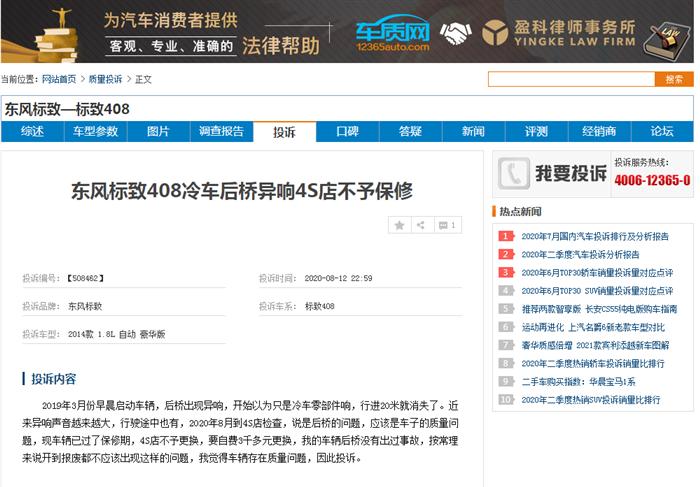Select the 经销商 tab
Screen dimensions: 700x487
(x=599, y=131)
